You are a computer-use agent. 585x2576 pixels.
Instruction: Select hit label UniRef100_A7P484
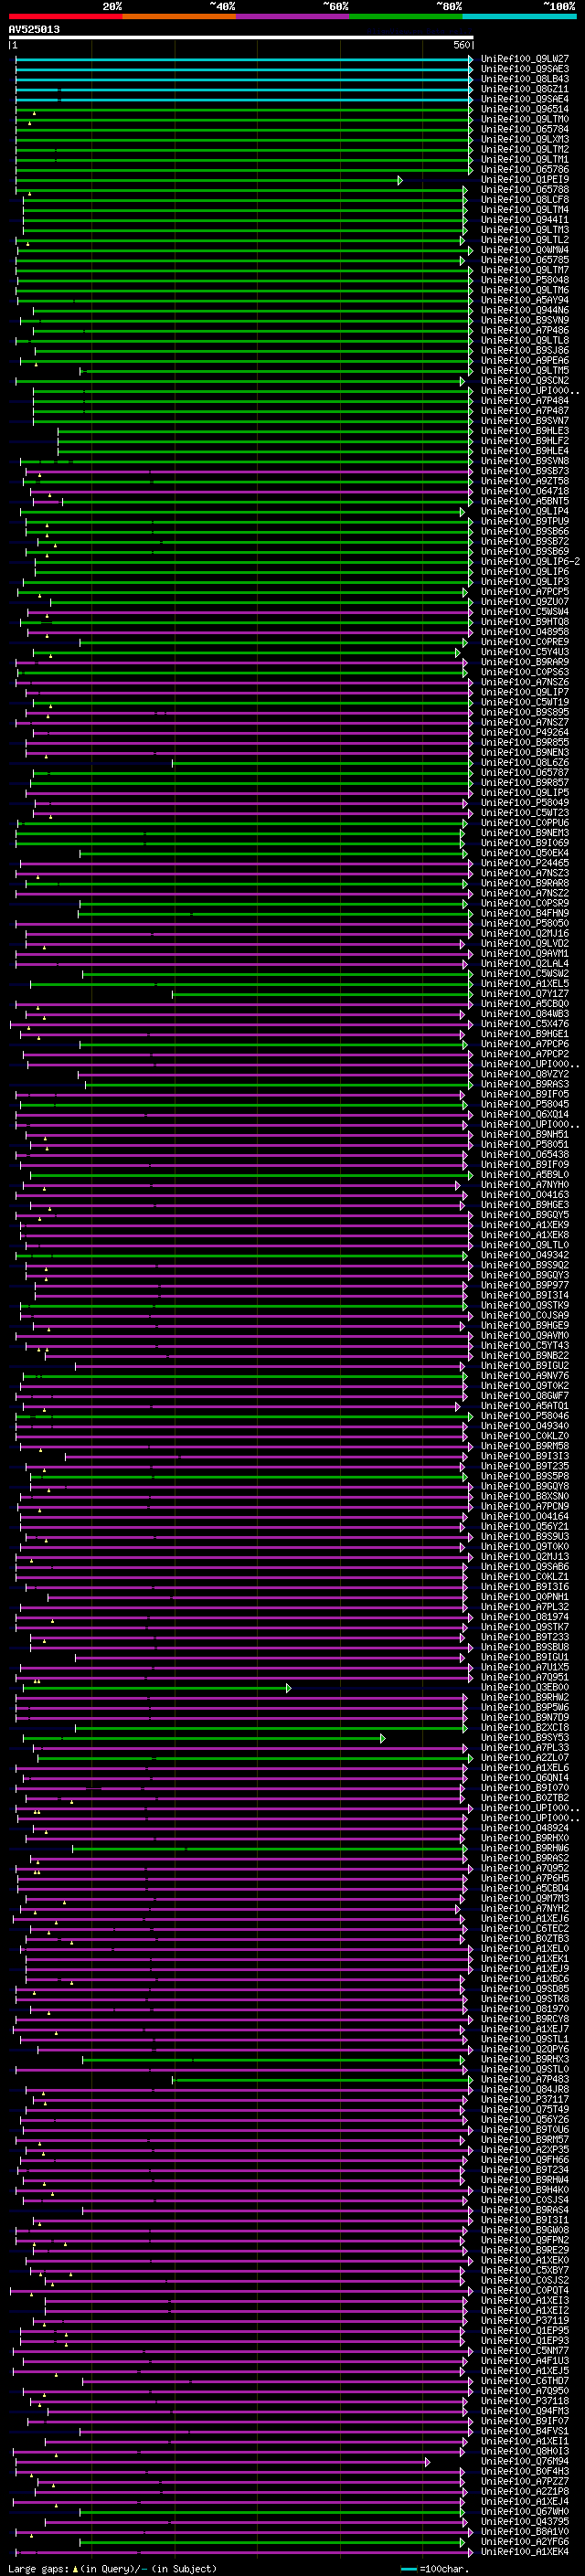(x=525, y=402)
